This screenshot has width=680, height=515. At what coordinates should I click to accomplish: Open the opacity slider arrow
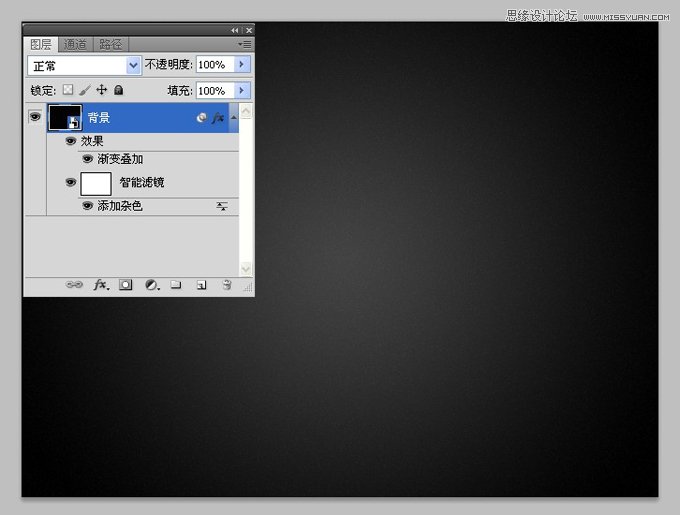(242, 64)
